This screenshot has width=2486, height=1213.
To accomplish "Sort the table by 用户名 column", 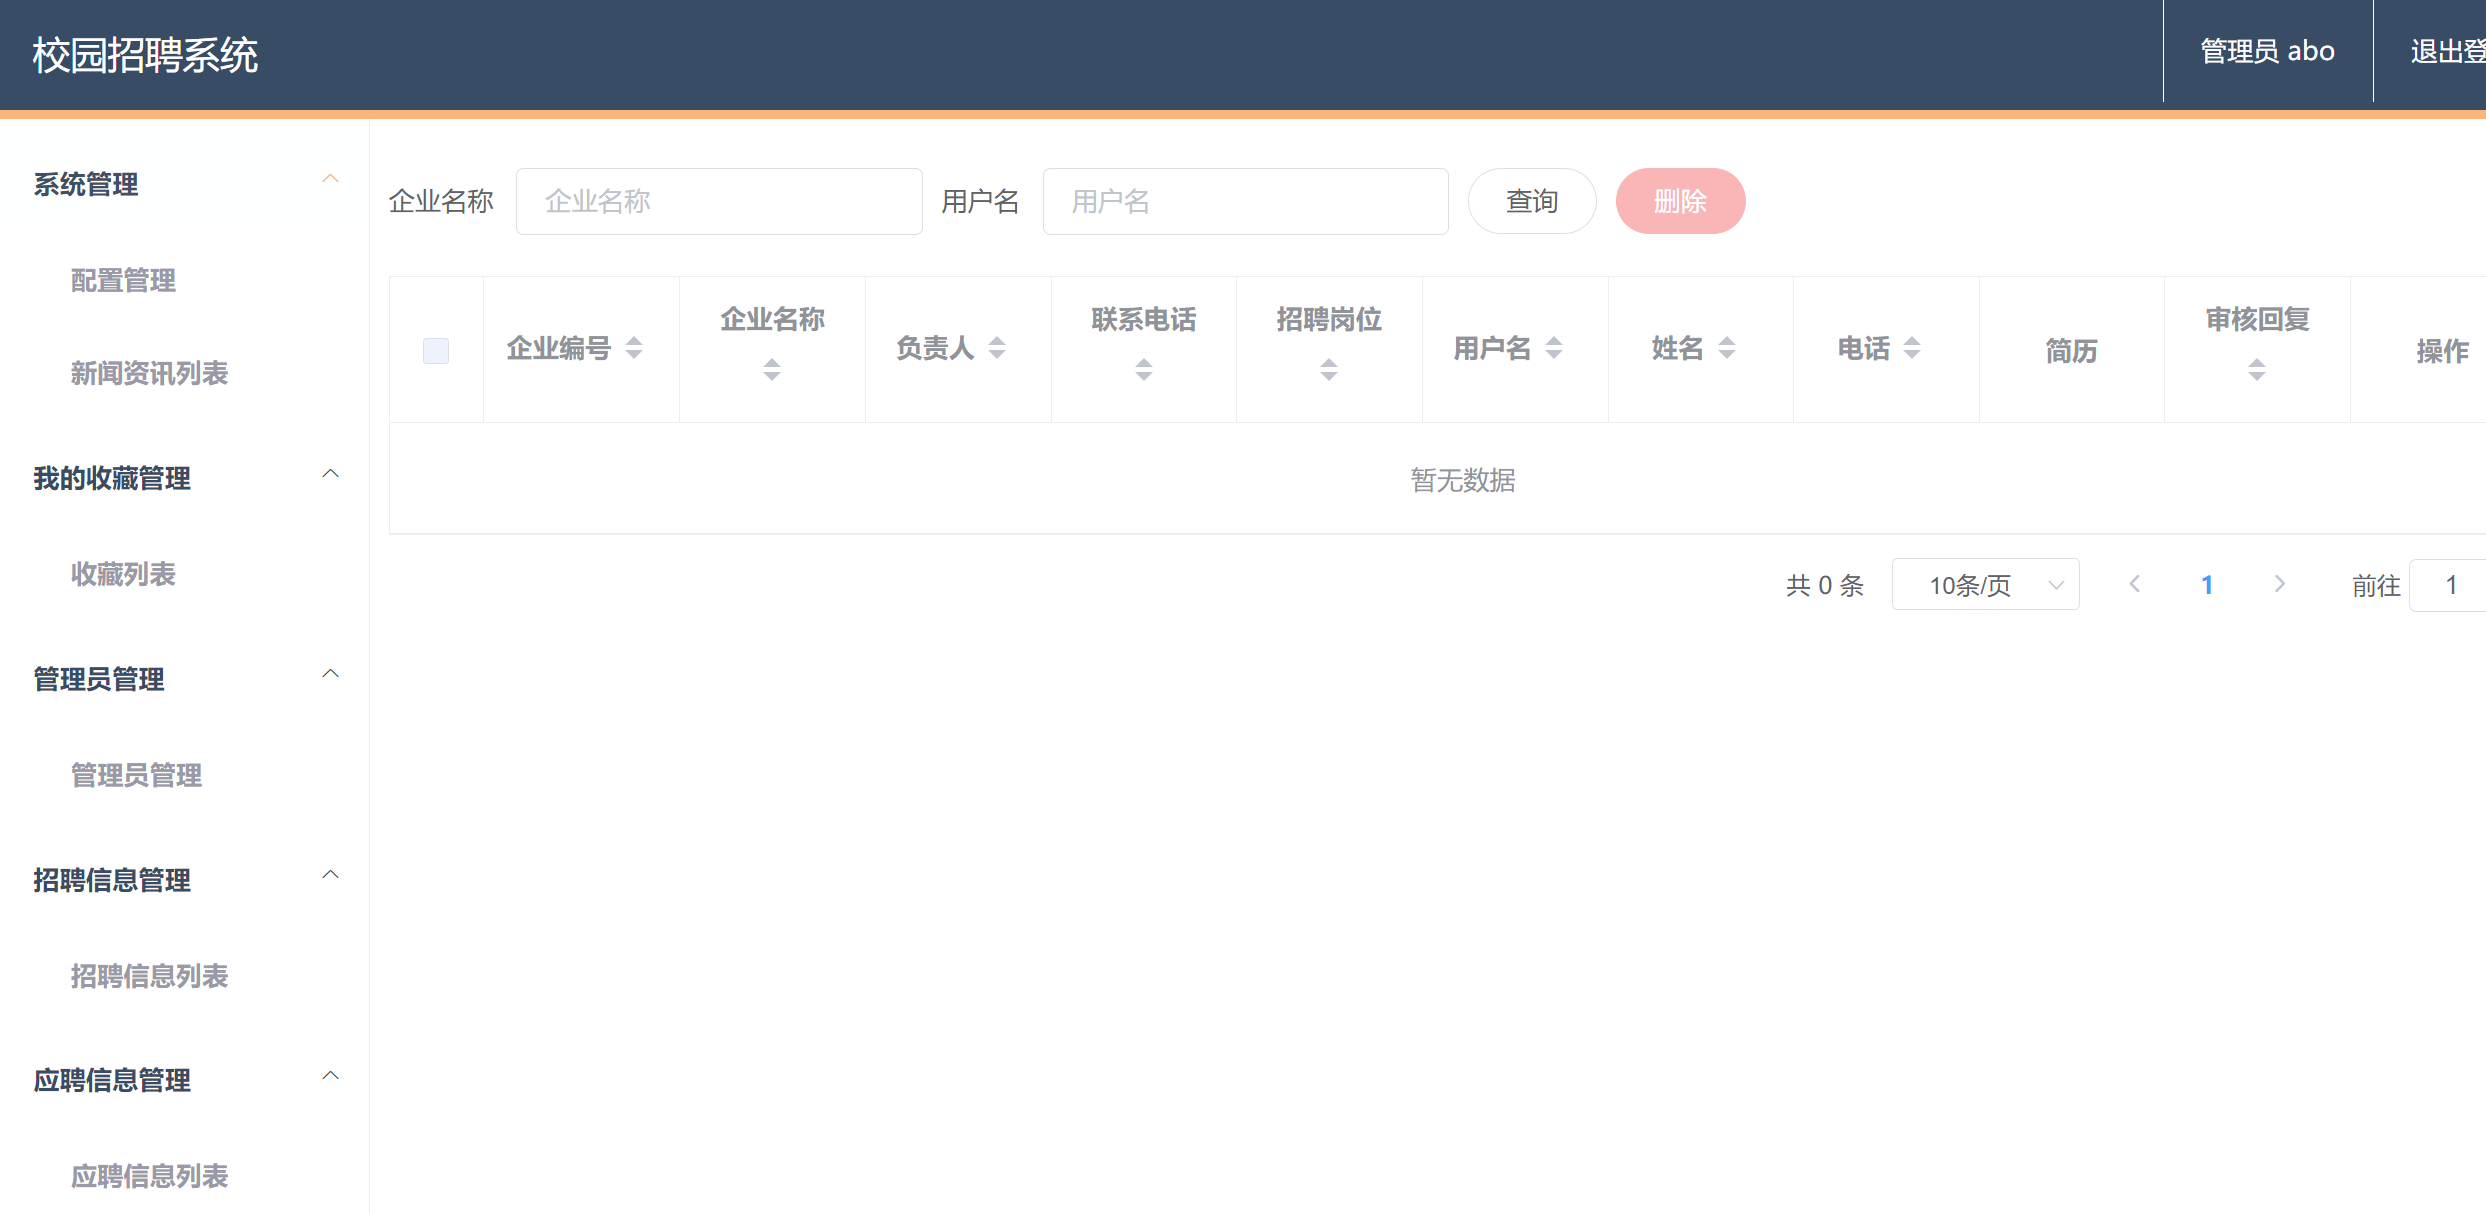I will coord(1553,348).
